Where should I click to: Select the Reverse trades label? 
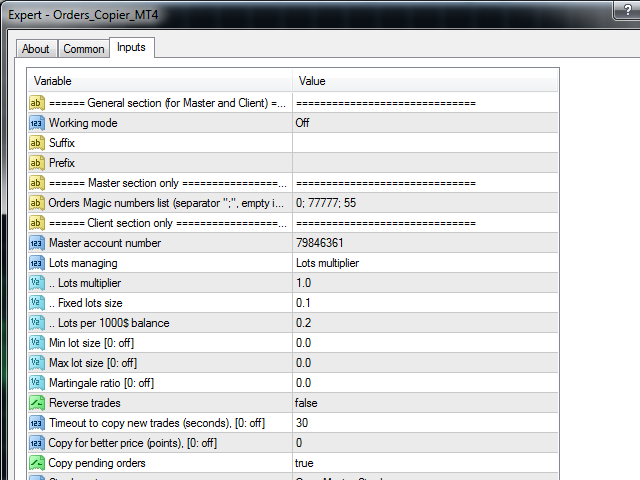85,403
